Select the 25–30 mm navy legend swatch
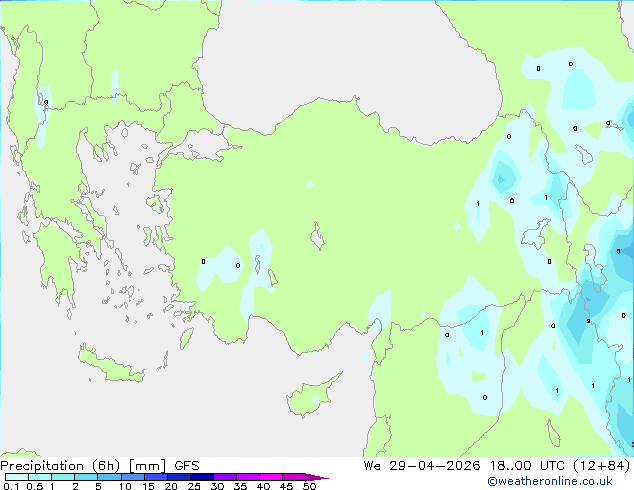This screenshot has height=490, width=634. [201, 477]
